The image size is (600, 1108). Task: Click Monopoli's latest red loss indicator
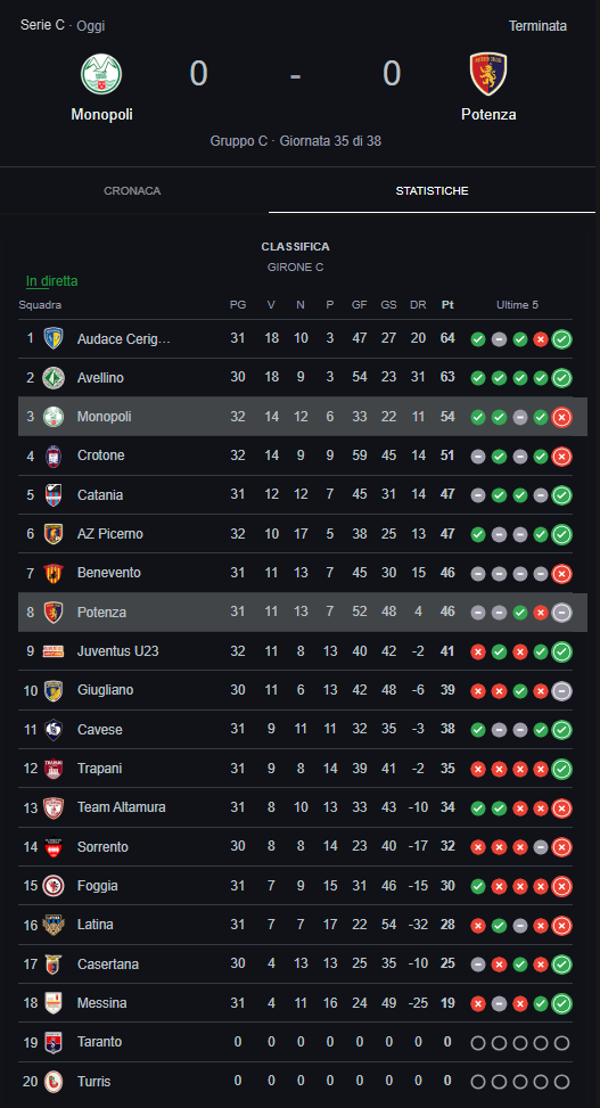pos(562,417)
